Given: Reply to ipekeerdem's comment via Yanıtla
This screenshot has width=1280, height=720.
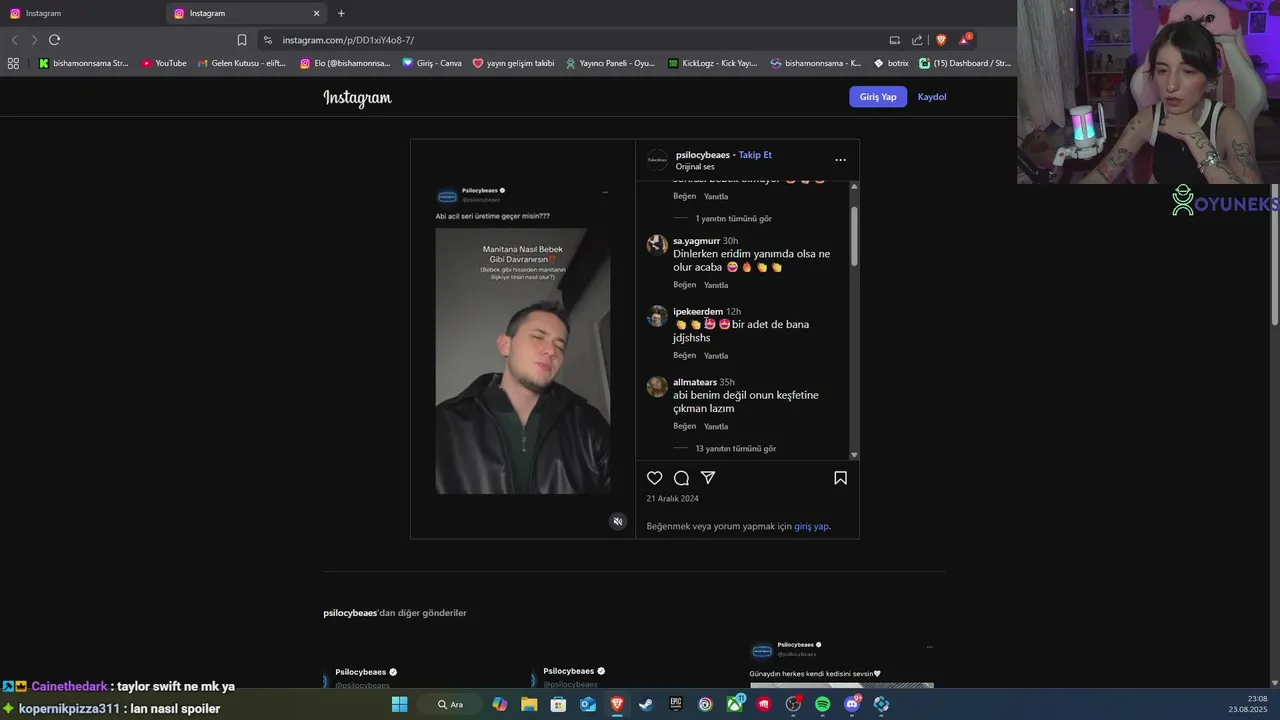Looking at the screenshot, I should [x=716, y=356].
